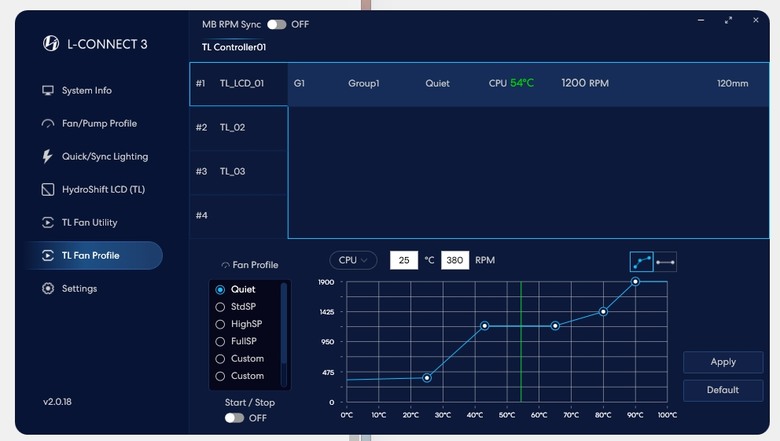Toggle the Start / Stop switch

pyautogui.click(x=234, y=418)
